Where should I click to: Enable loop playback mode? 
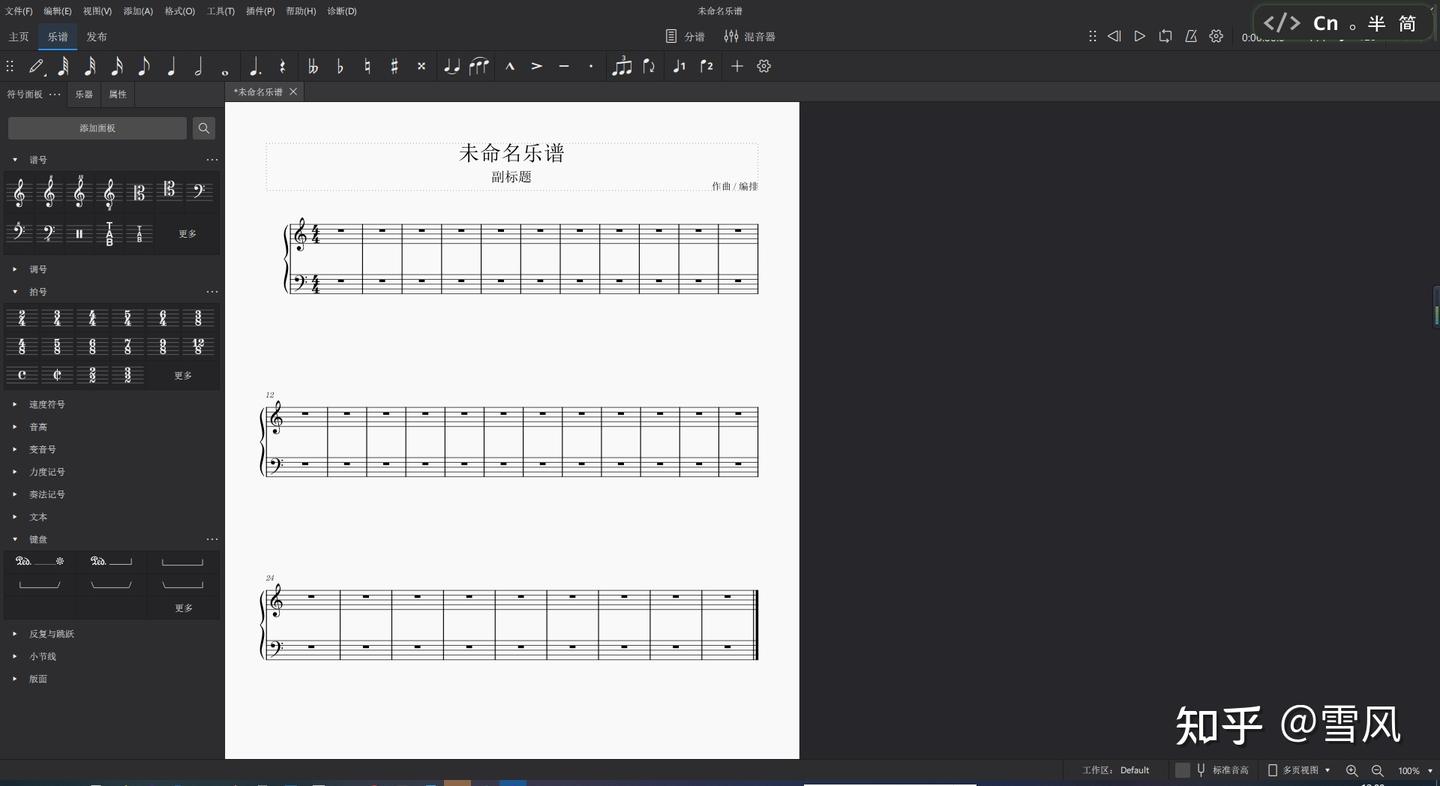(1164, 35)
